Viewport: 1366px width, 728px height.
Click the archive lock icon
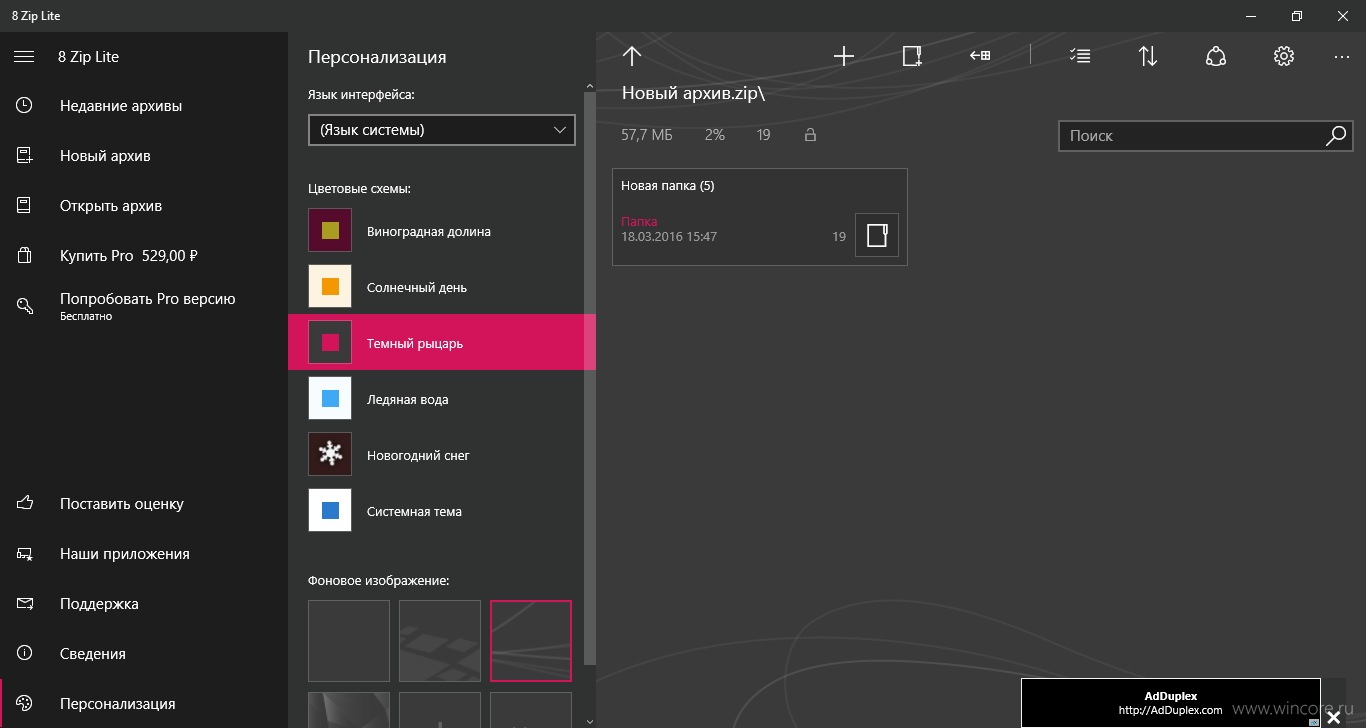811,134
